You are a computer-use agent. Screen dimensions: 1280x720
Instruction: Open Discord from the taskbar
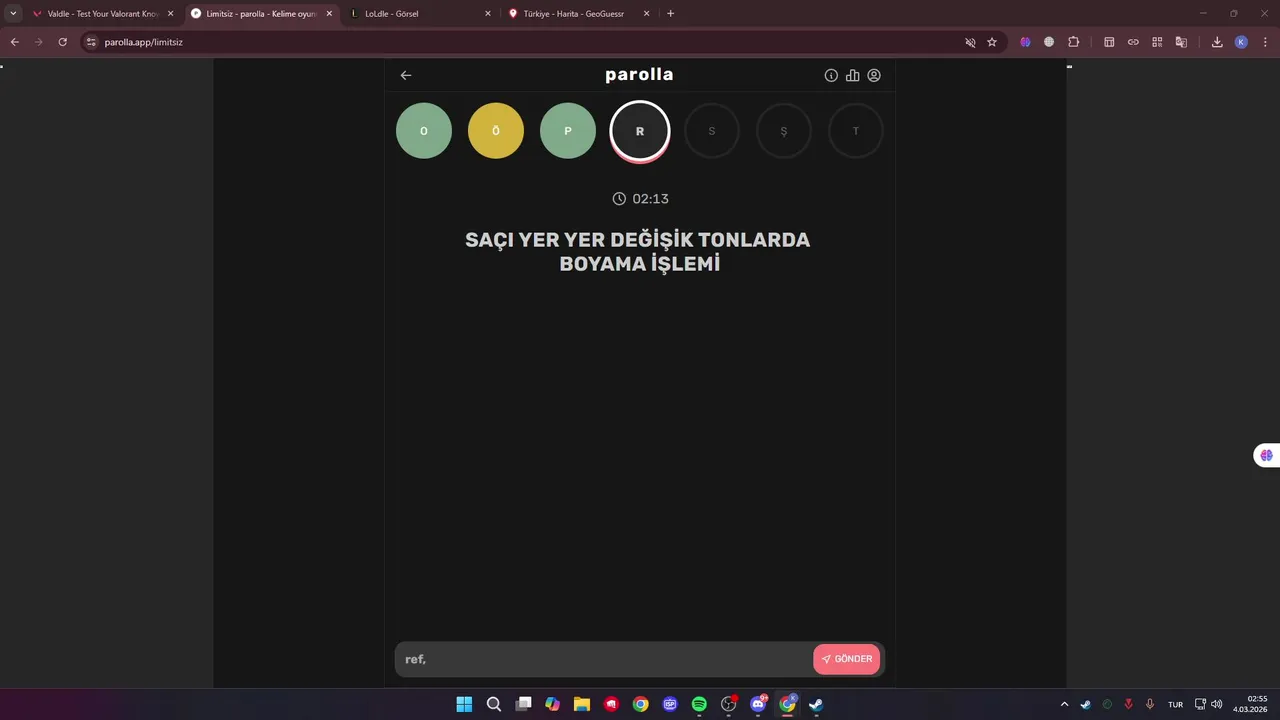coord(758,704)
